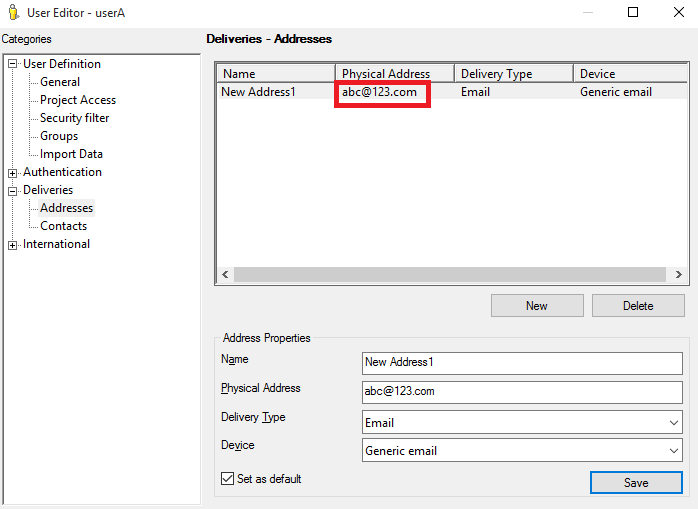Click the New button

coord(537,306)
